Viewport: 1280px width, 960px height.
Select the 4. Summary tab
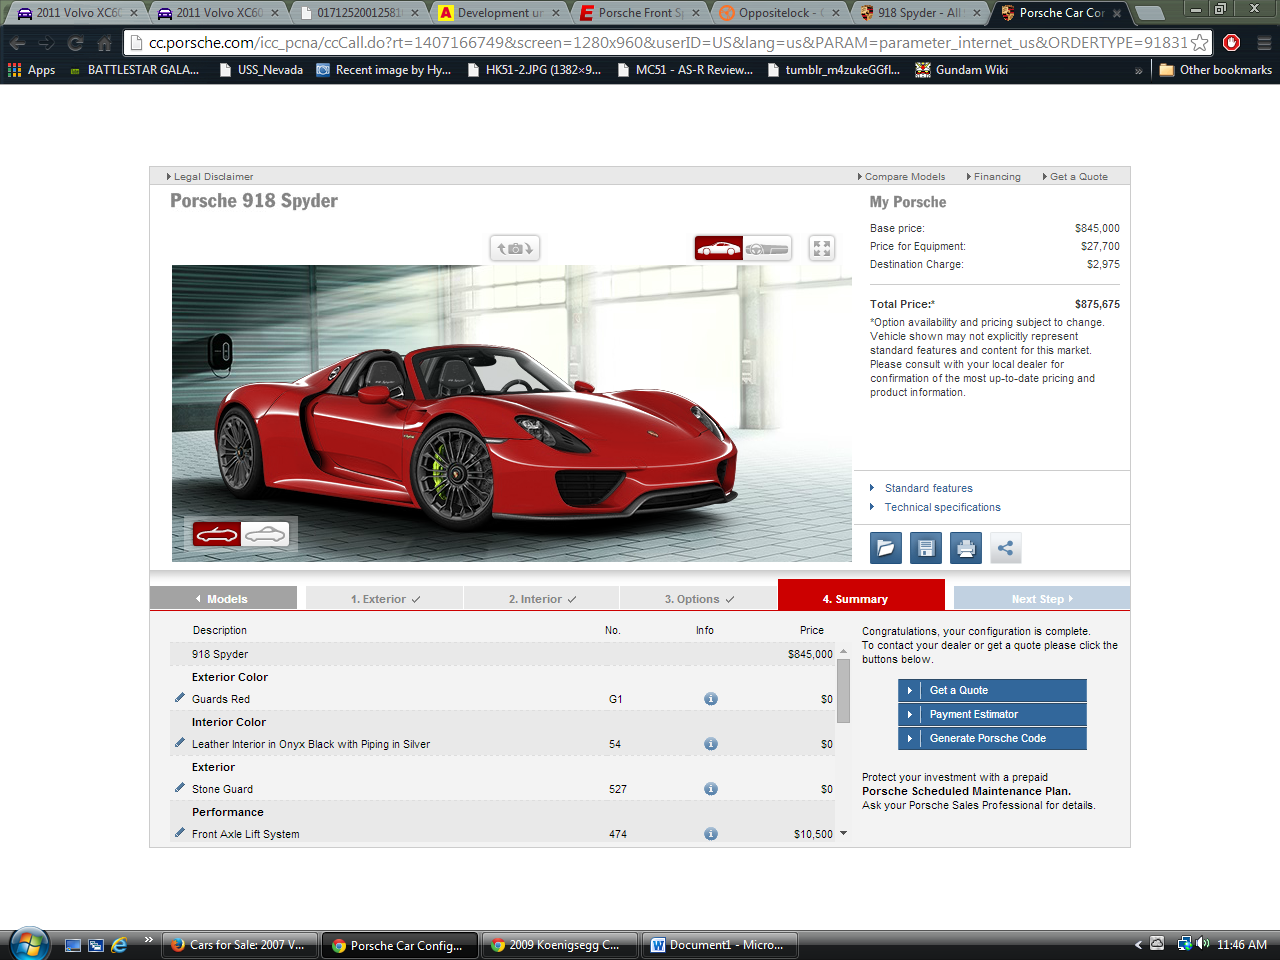click(x=861, y=595)
